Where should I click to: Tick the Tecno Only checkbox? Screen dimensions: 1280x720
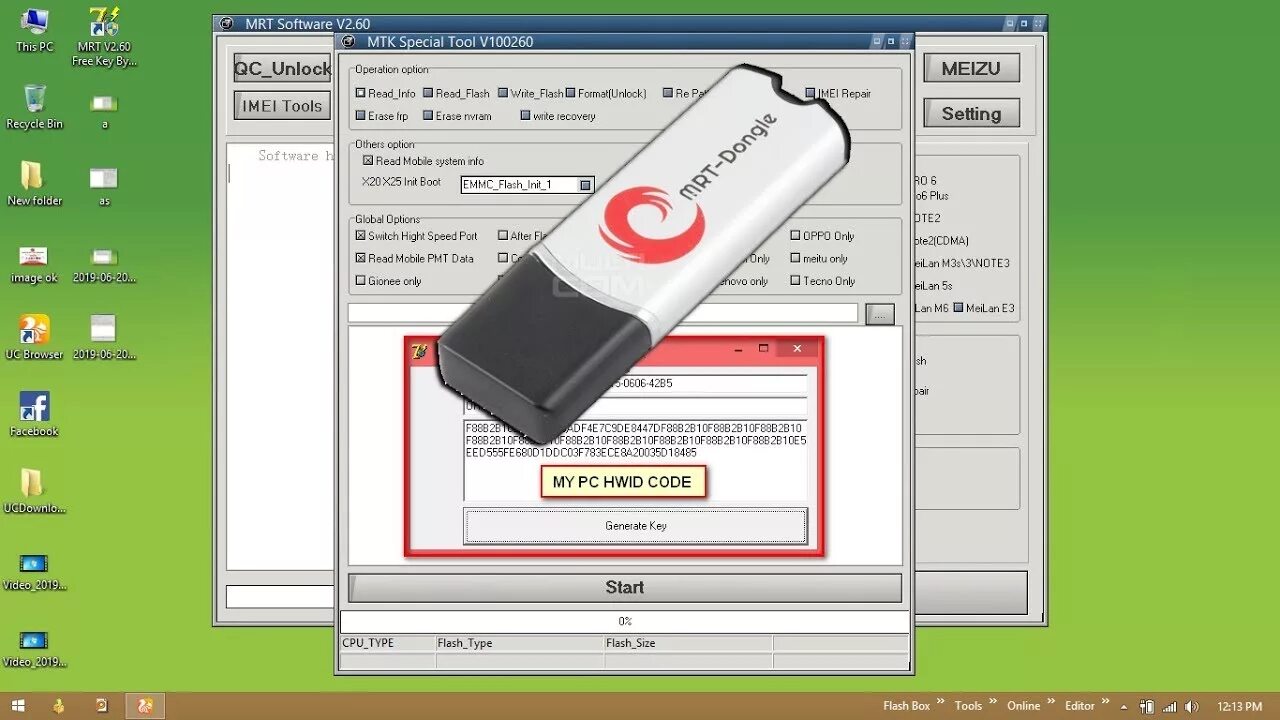pos(796,281)
